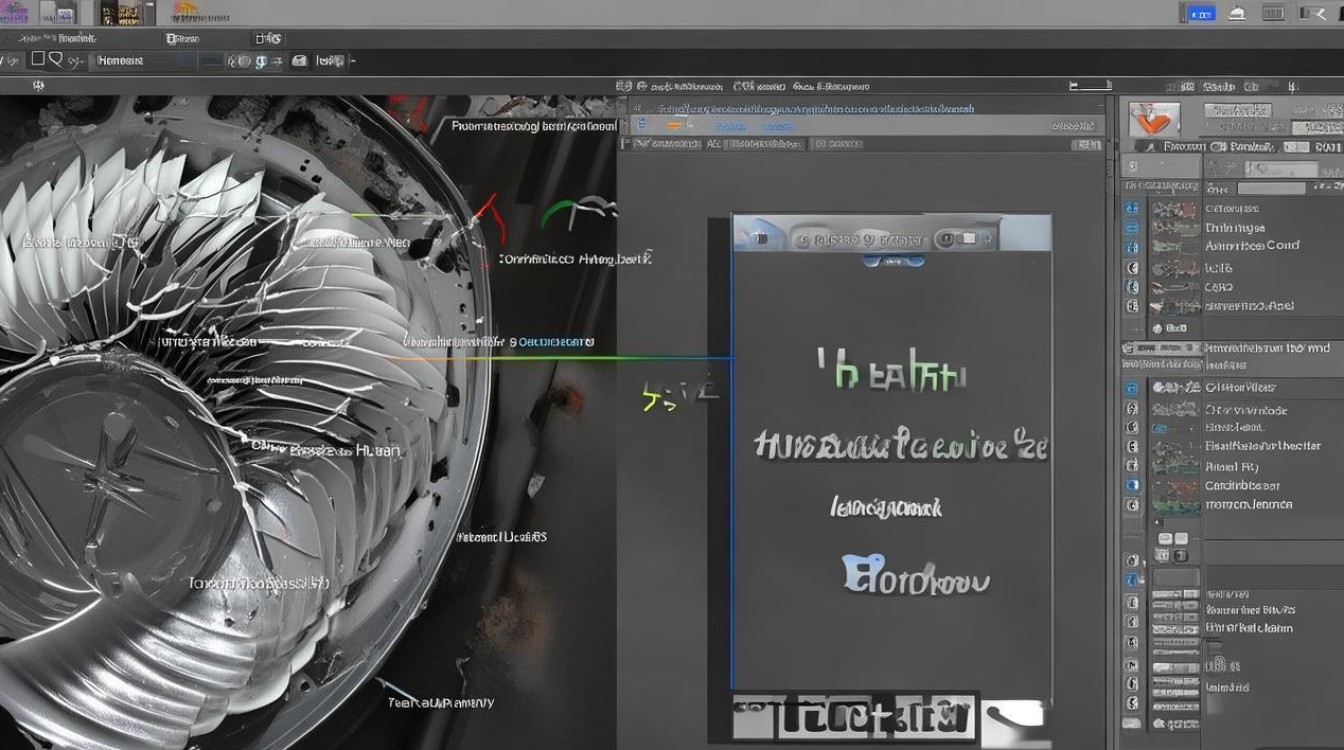This screenshot has width=1344, height=750.
Task: Click the speech-bubble icon in the options bar
Action: pyautogui.click(x=56, y=61)
